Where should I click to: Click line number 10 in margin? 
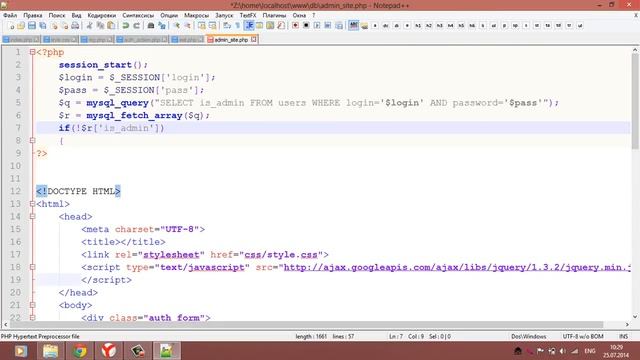[x=16, y=166]
